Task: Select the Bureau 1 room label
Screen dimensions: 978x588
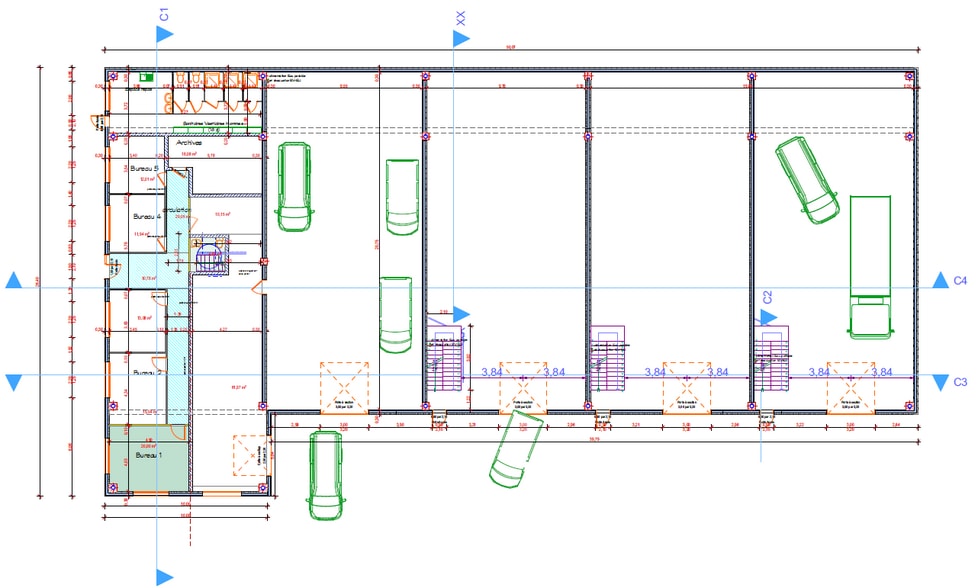Action: 146,455
